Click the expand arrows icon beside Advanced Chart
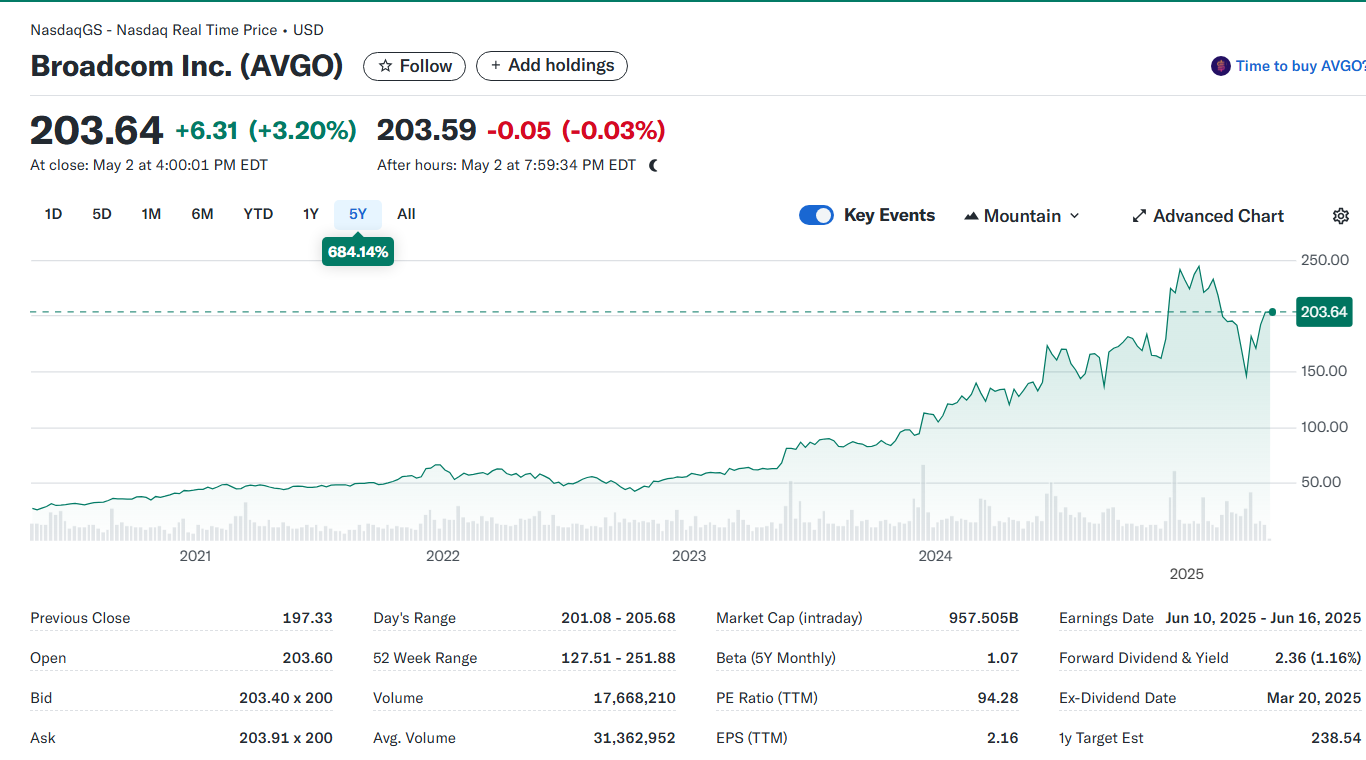 click(x=1139, y=216)
